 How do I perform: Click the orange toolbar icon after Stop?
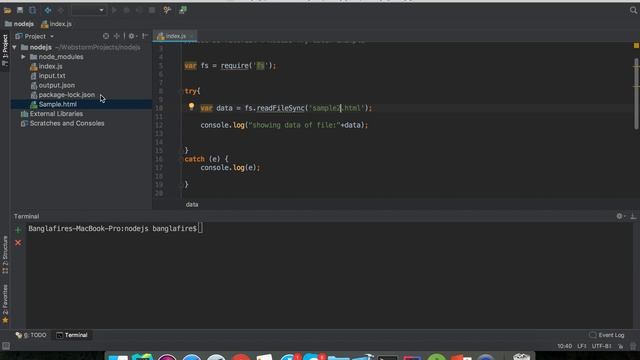[167, 10]
